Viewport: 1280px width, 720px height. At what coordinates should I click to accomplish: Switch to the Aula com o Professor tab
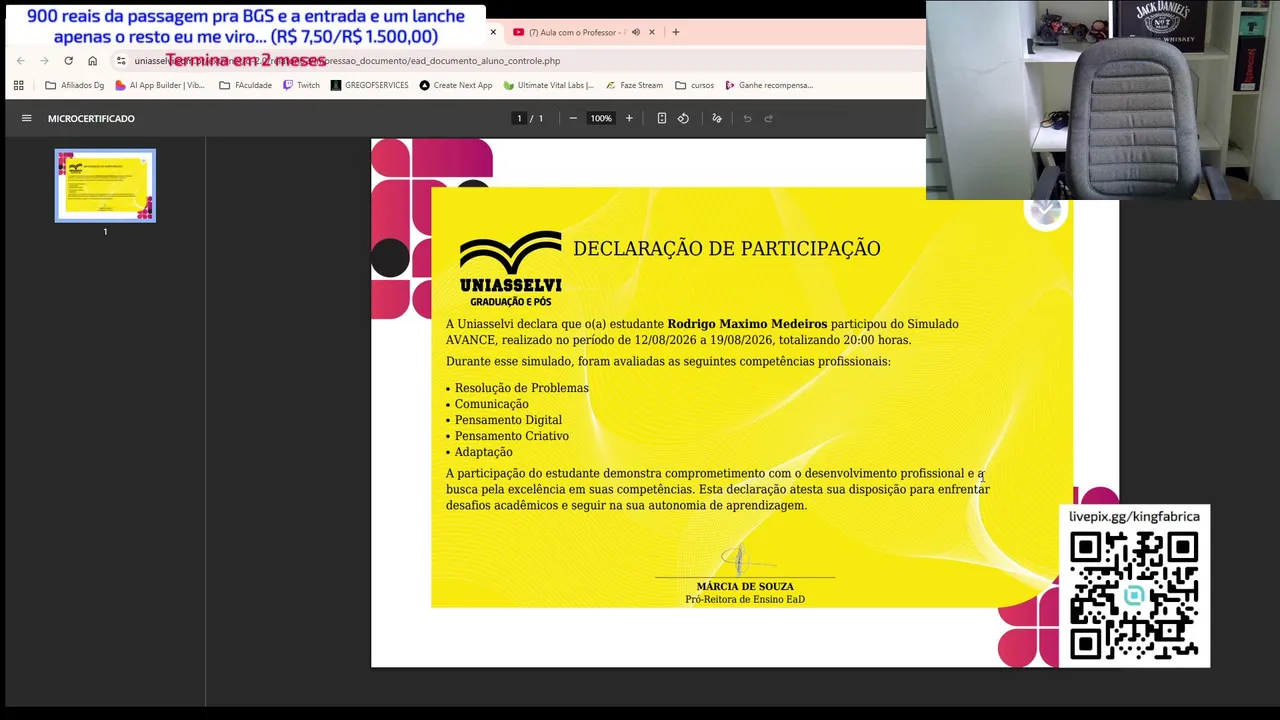(577, 32)
